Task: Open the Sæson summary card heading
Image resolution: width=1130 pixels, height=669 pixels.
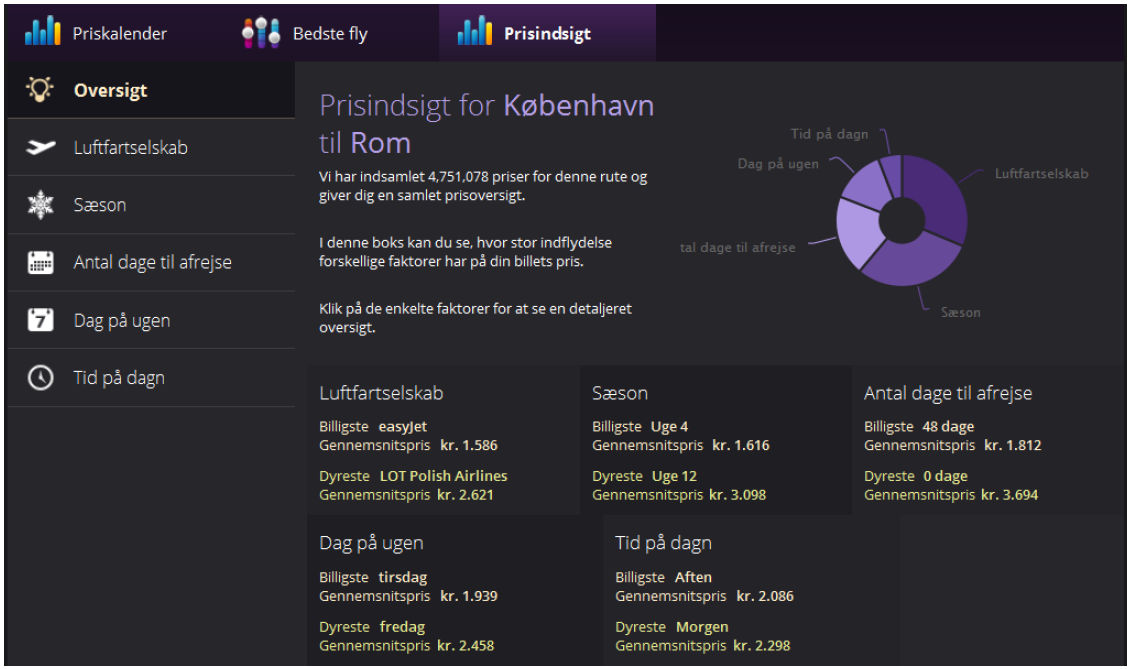Action: tap(620, 393)
